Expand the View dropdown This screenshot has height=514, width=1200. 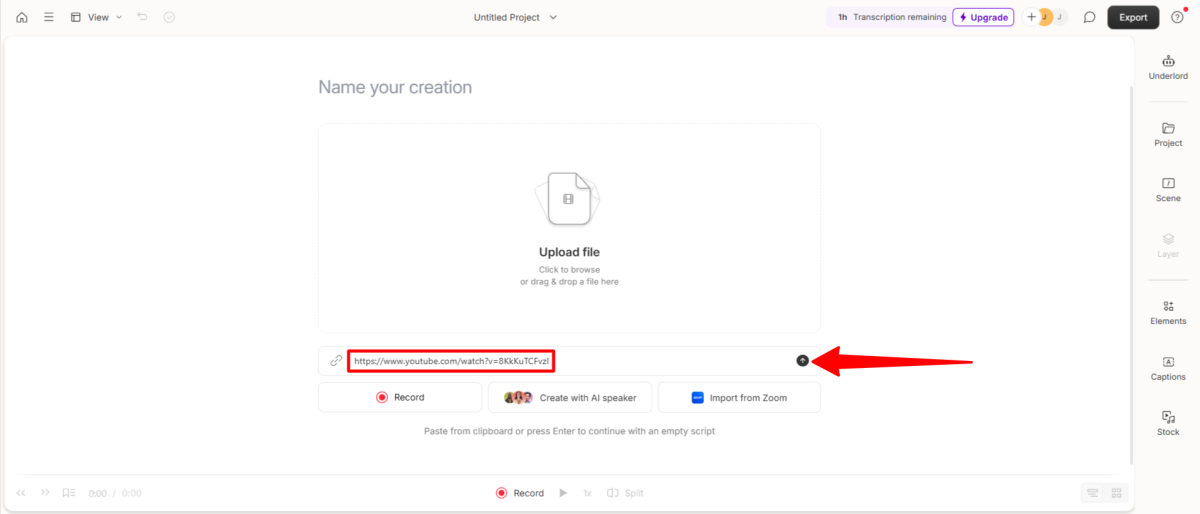pyautogui.click(x=97, y=17)
